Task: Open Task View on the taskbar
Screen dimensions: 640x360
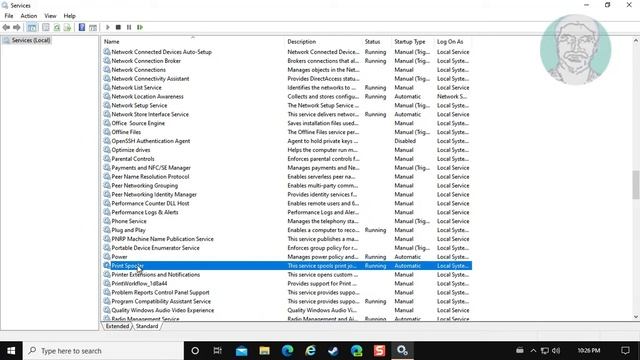Action: 218,351
